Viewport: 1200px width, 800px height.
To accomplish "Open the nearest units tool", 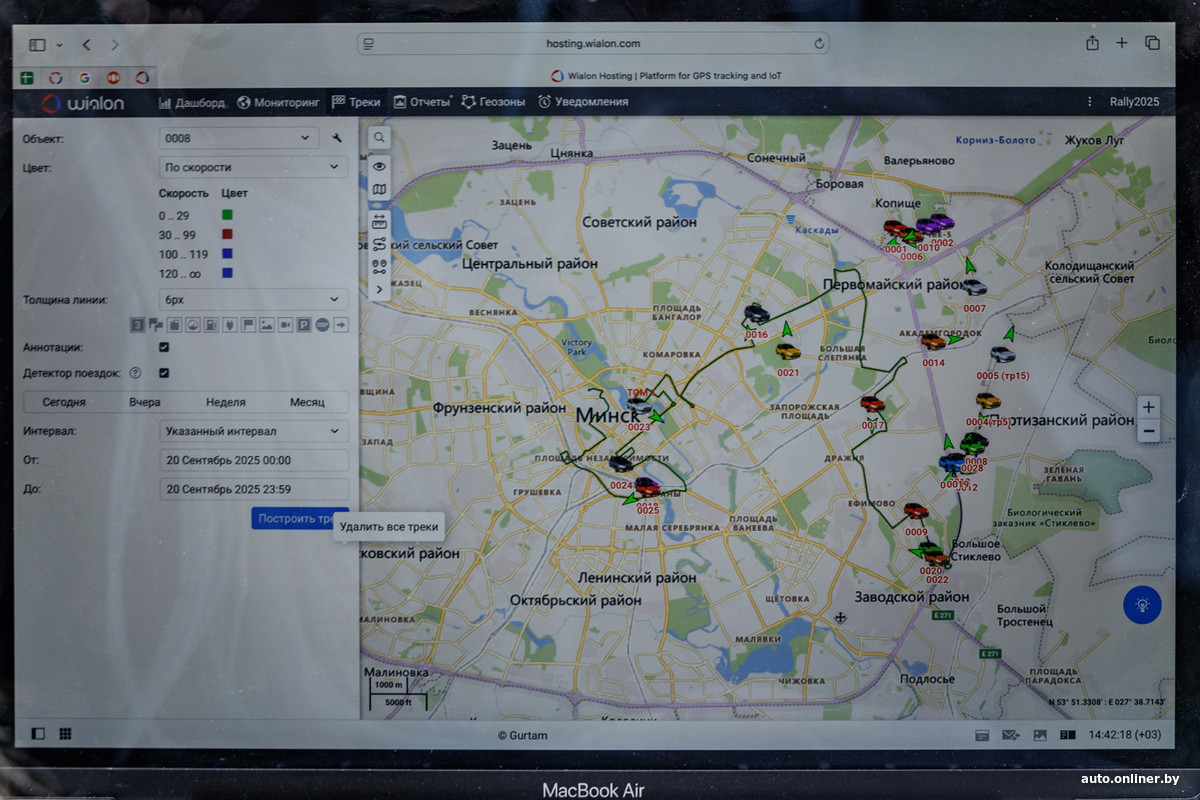I will 380,267.
